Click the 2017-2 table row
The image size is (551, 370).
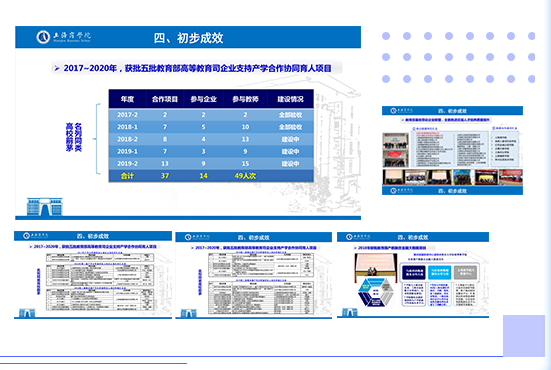point(211,115)
